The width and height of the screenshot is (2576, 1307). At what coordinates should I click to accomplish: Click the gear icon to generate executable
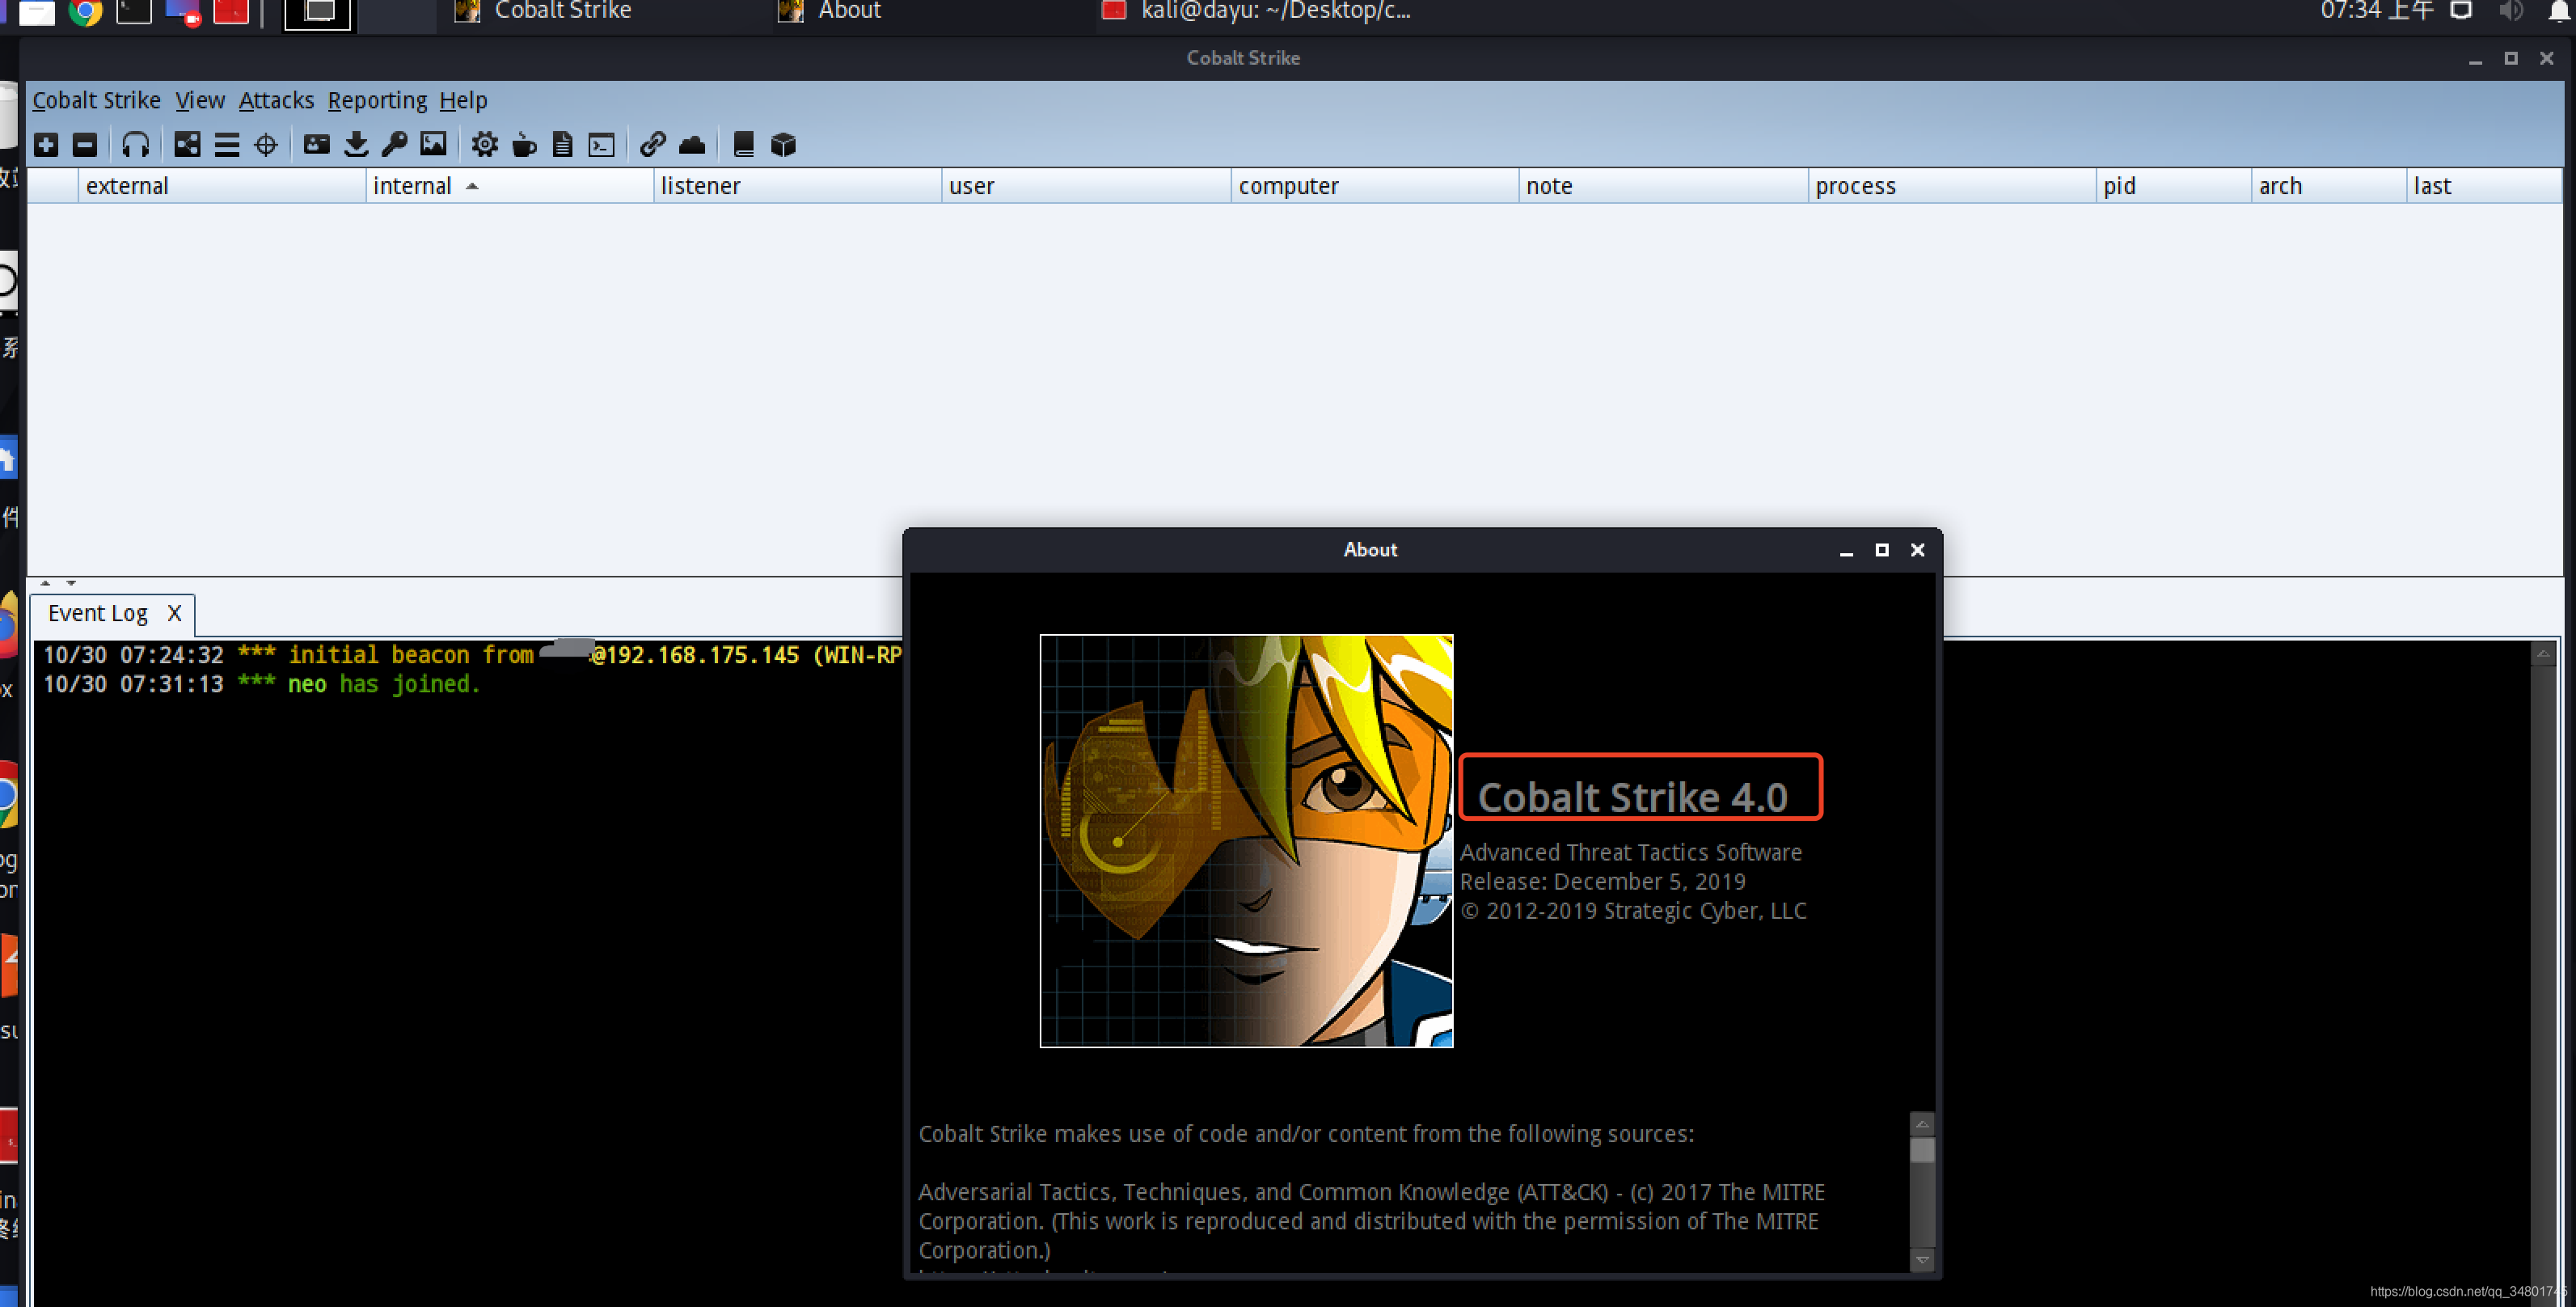(485, 145)
